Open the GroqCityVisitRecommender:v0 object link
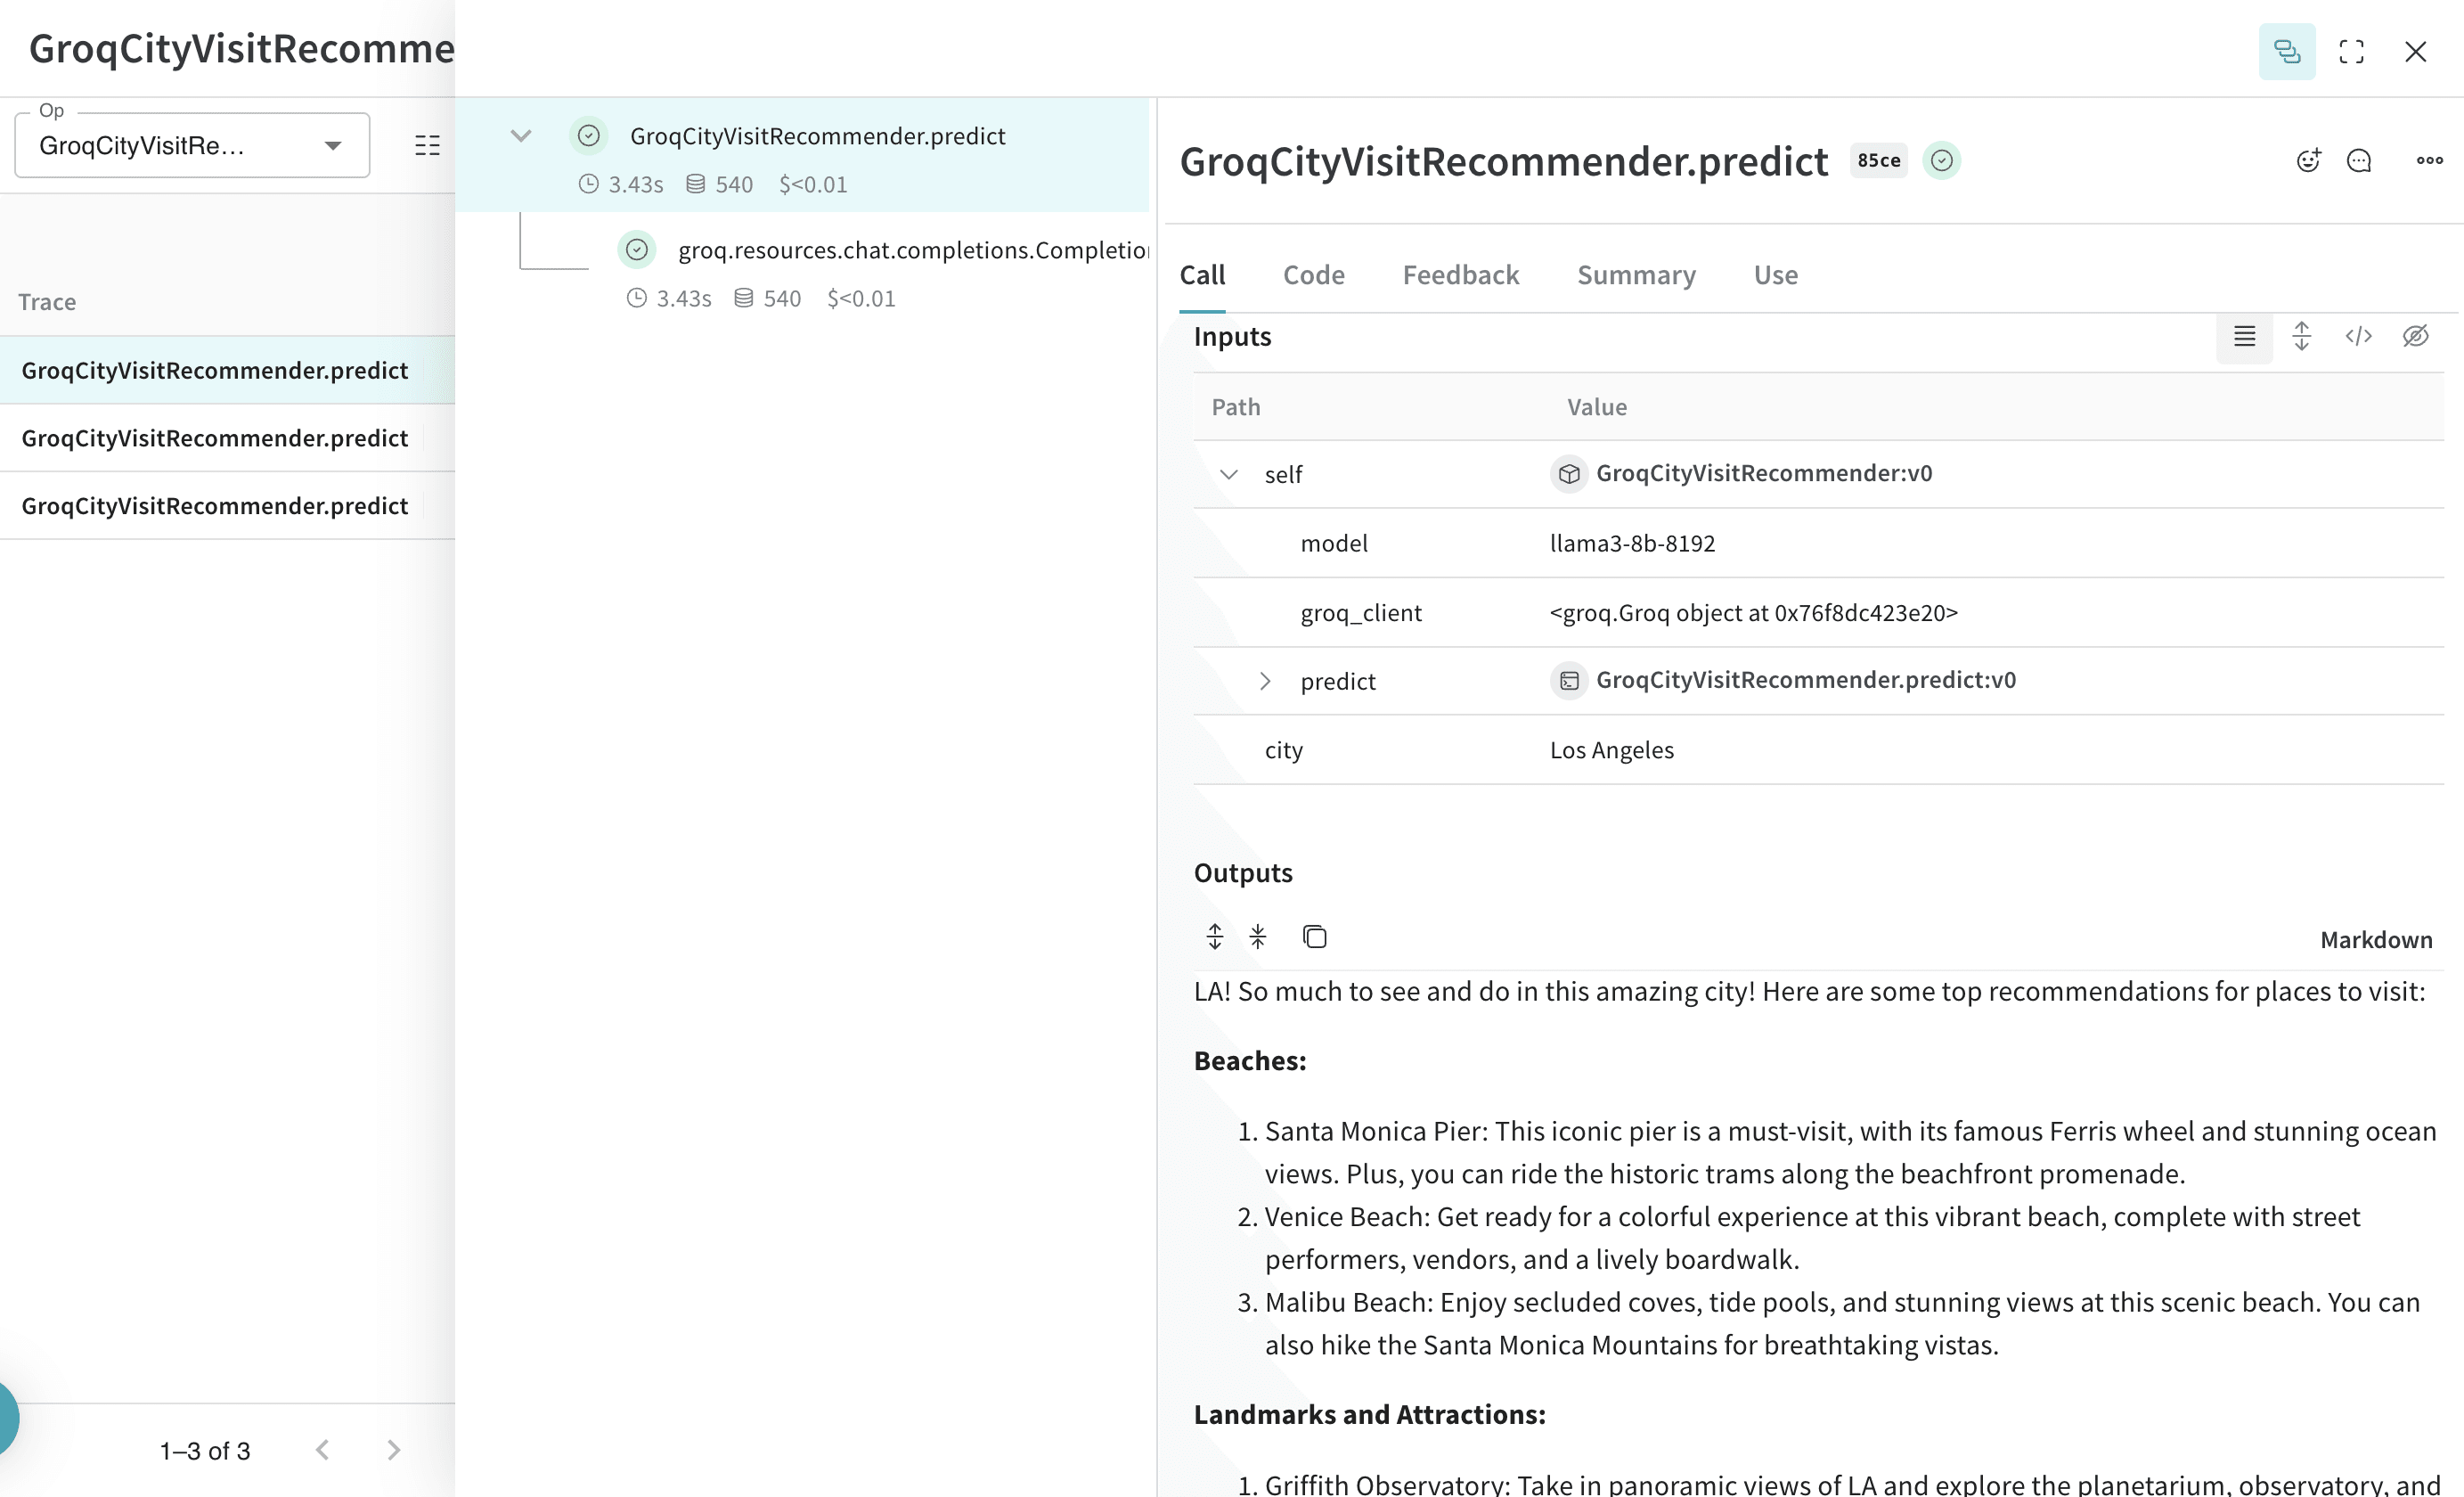Image resolution: width=2464 pixels, height=1497 pixels. coord(1764,473)
